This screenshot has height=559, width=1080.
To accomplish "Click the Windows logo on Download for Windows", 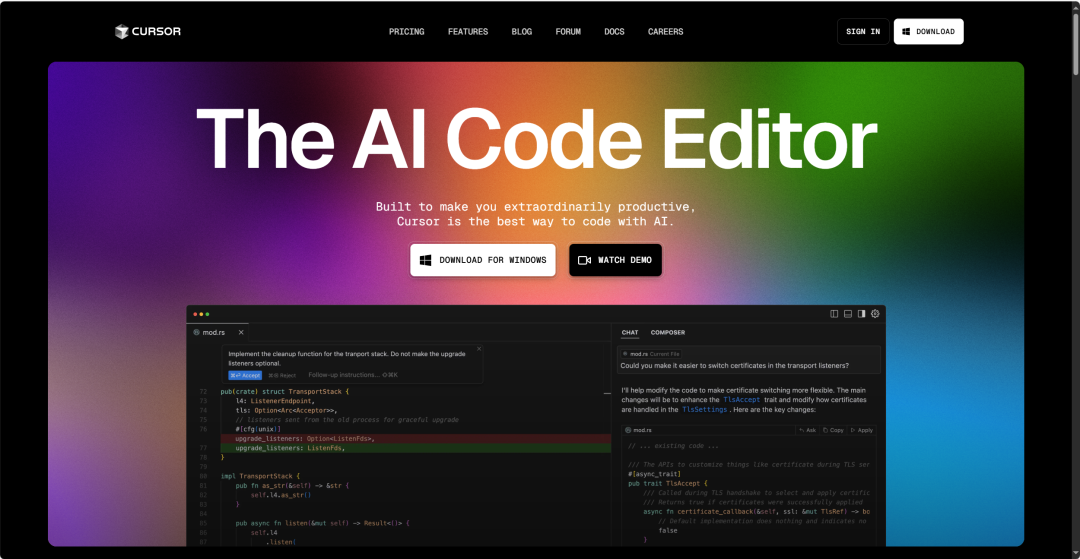I will click(x=426, y=260).
